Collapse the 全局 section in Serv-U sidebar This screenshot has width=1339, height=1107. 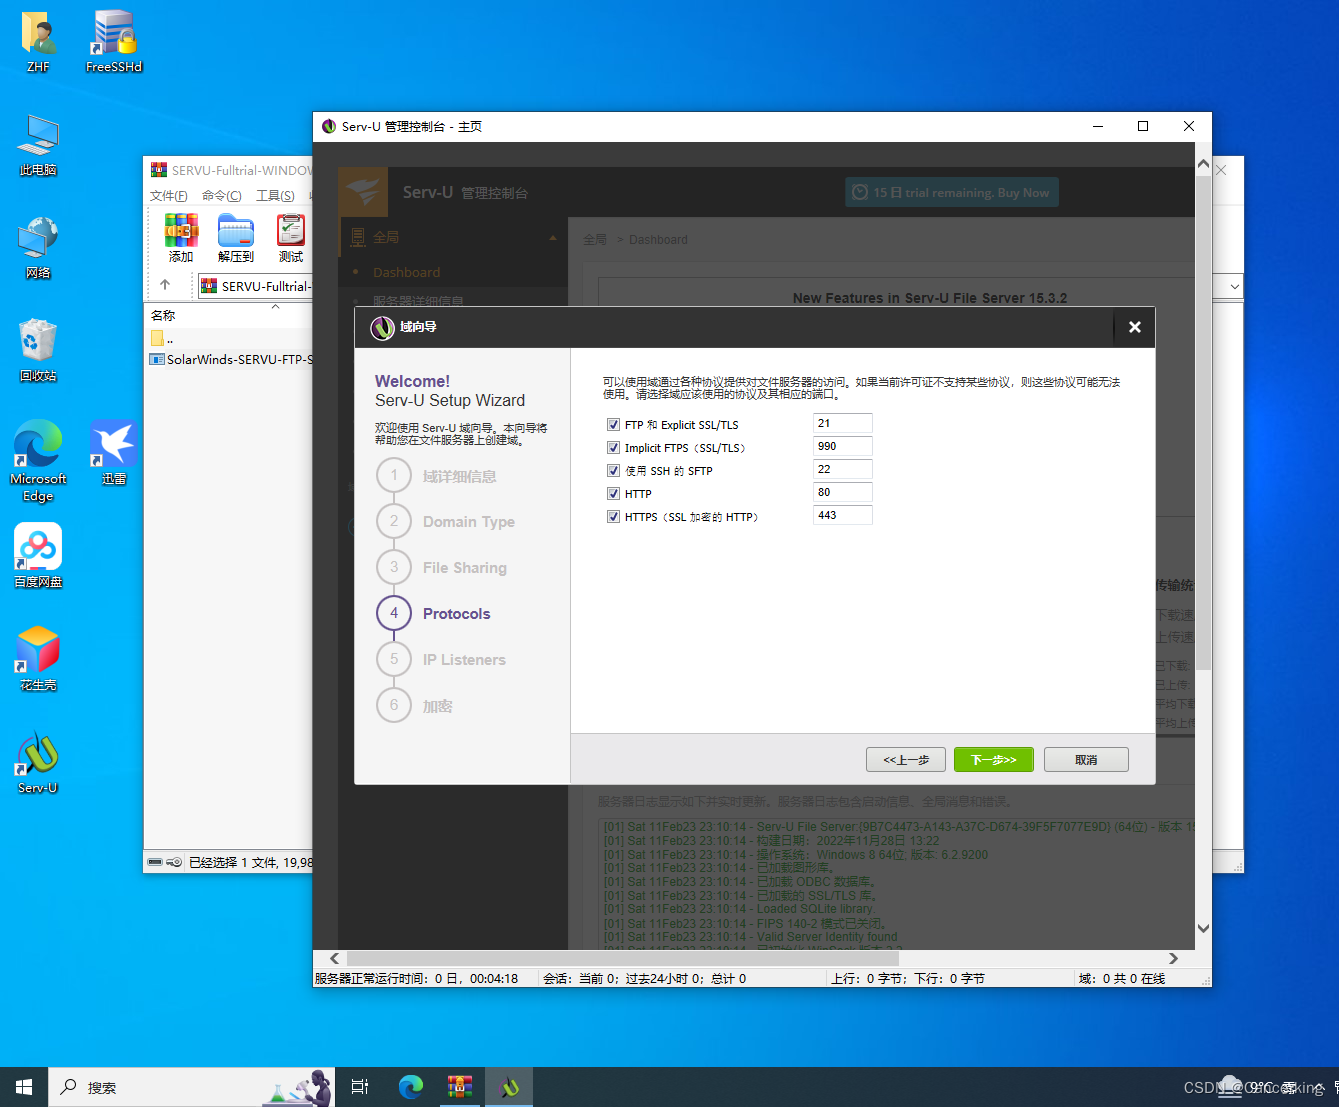(553, 238)
